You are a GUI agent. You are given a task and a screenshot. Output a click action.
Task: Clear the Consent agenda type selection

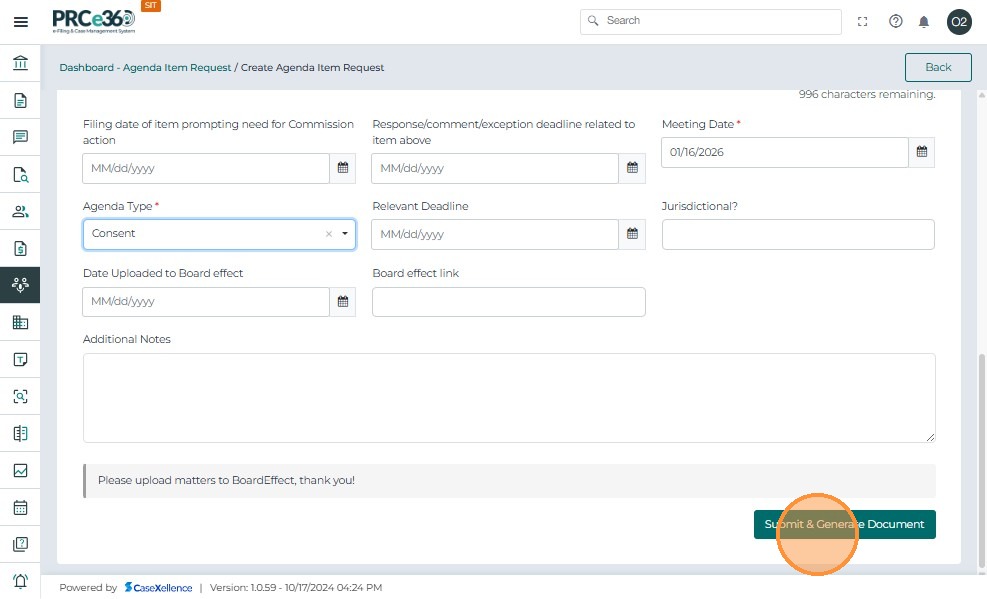[x=328, y=234]
